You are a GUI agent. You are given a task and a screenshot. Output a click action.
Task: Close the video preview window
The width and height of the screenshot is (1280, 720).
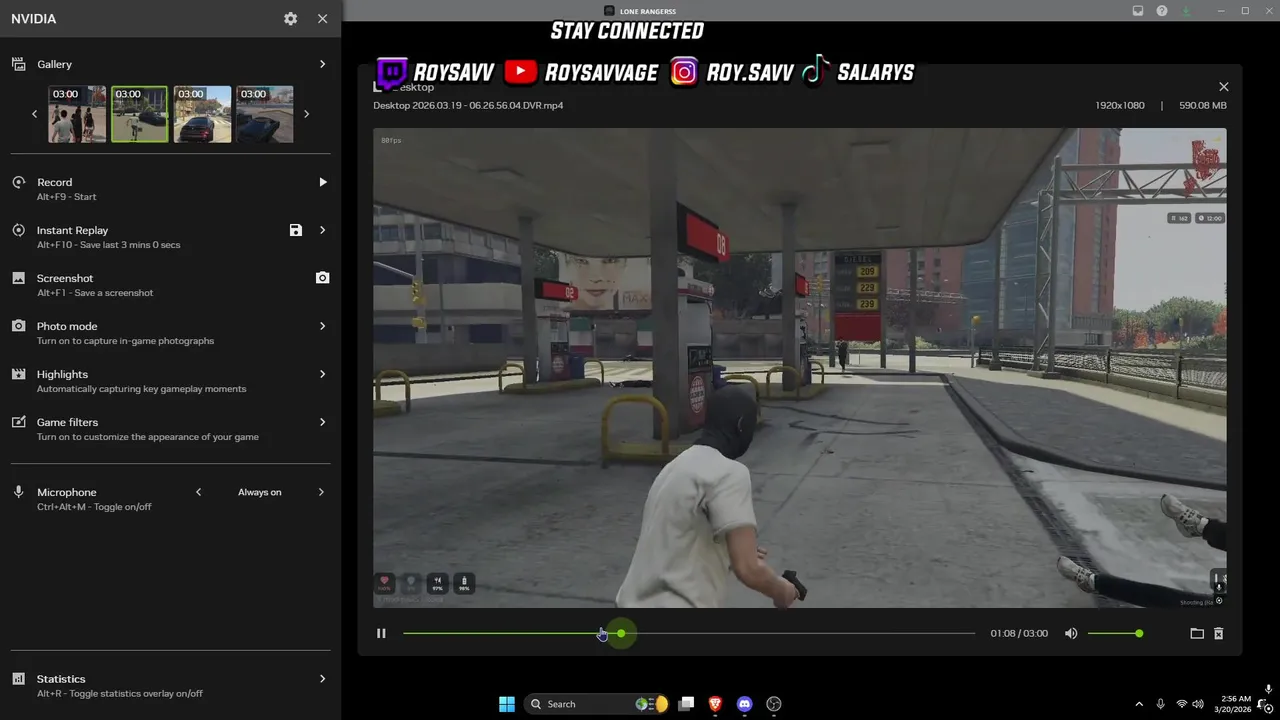point(1223,87)
